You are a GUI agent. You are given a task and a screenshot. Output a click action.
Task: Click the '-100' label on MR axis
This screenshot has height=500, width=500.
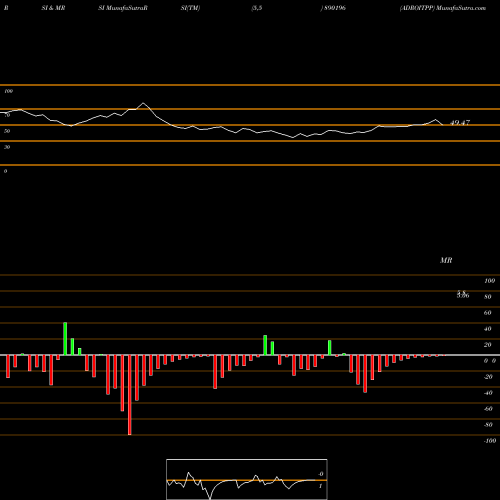[490, 441]
